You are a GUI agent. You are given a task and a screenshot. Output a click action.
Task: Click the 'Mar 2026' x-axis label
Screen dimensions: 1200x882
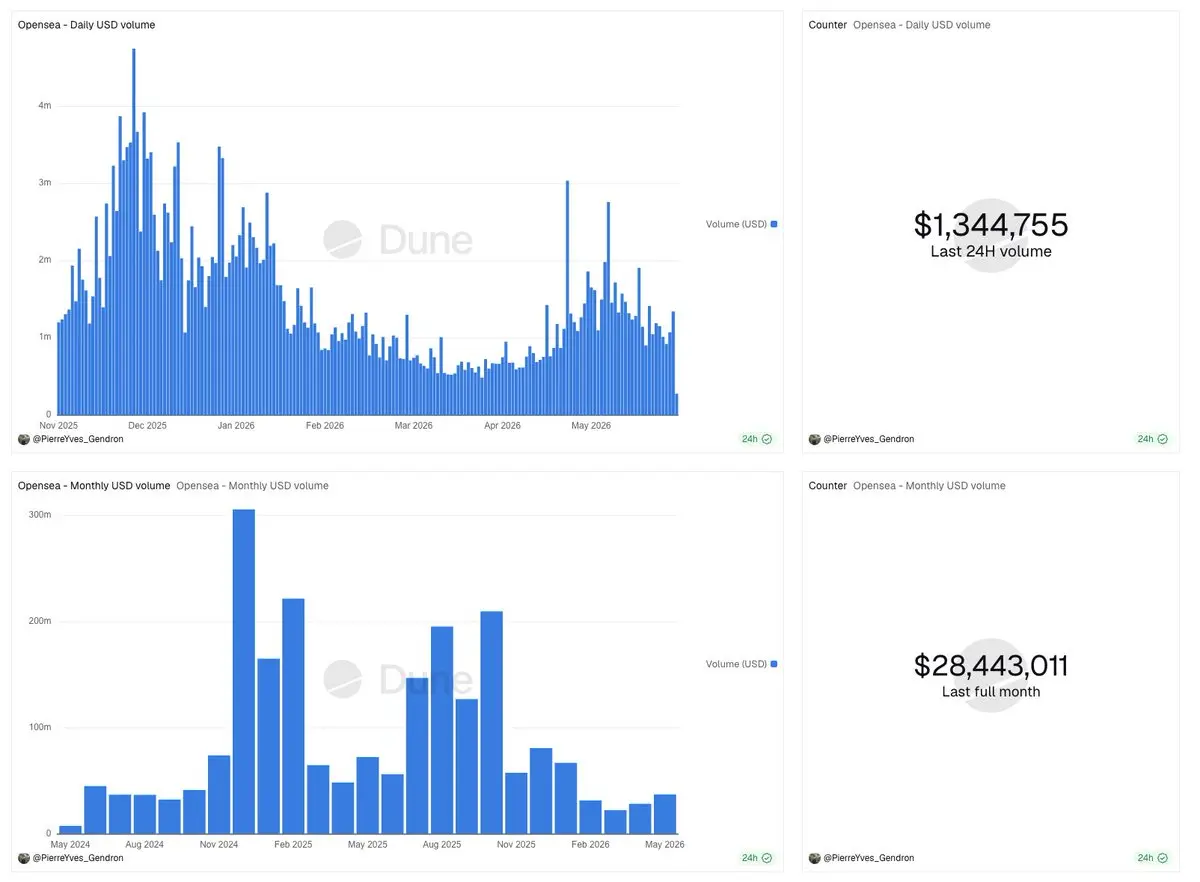coord(413,426)
